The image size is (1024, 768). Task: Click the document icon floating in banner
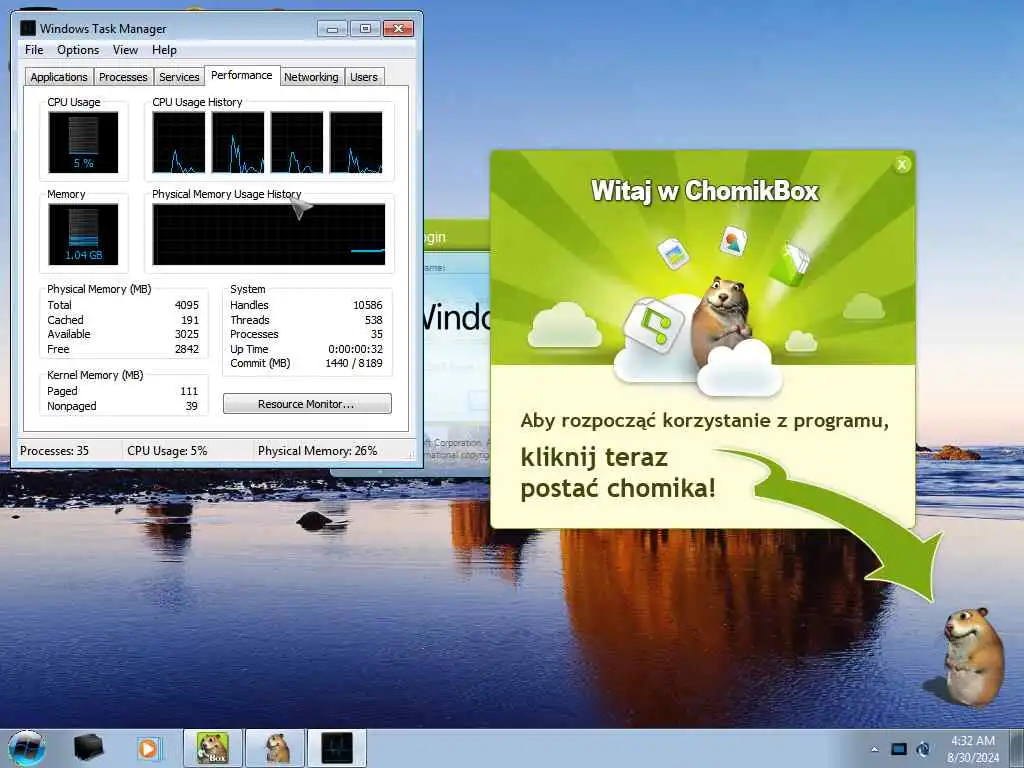(x=673, y=253)
